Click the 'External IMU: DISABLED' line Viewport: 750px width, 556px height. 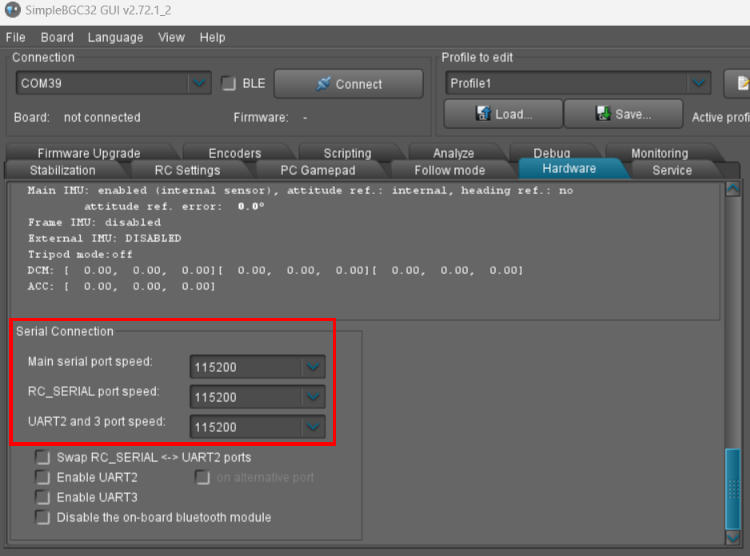point(104,238)
